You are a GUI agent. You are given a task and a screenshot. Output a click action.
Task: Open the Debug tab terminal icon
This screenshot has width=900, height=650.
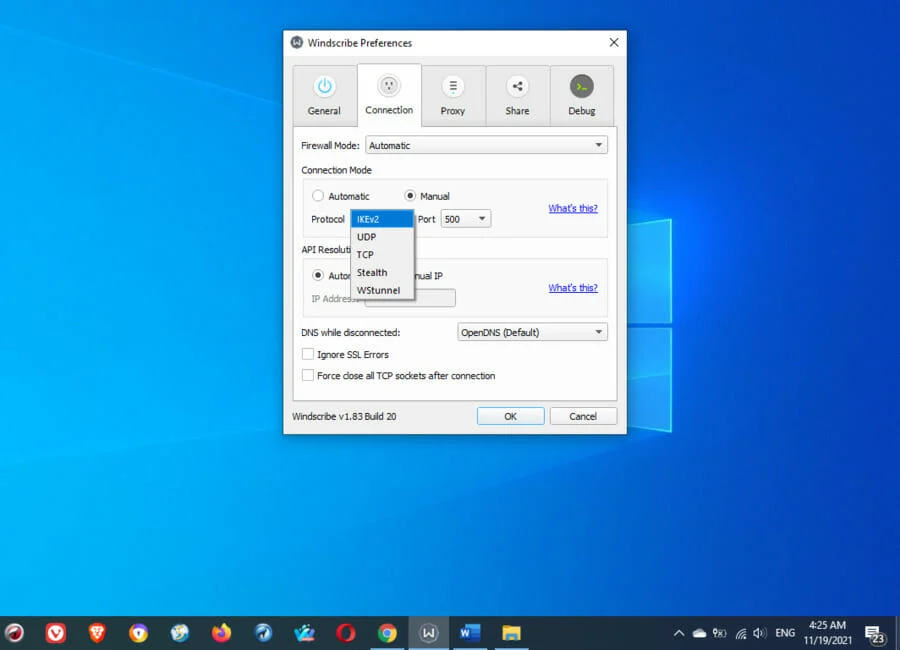[582, 87]
